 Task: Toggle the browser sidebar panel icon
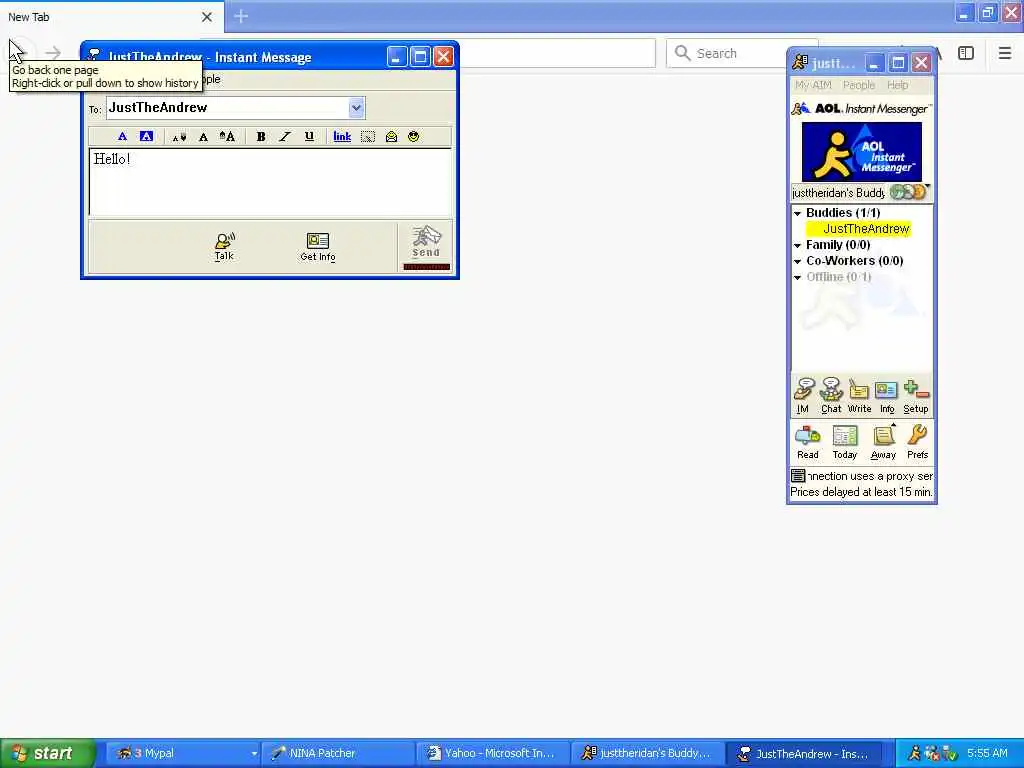coord(966,53)
